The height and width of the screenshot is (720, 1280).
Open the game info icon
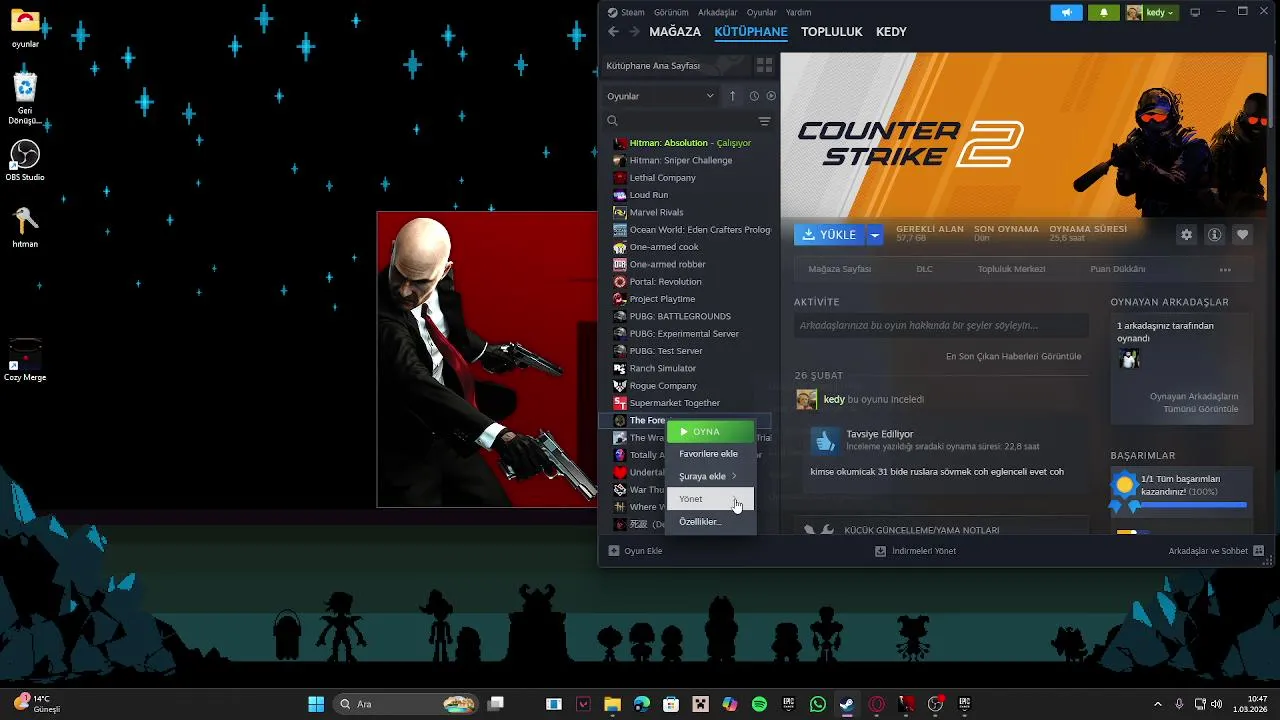(1214, 235)
